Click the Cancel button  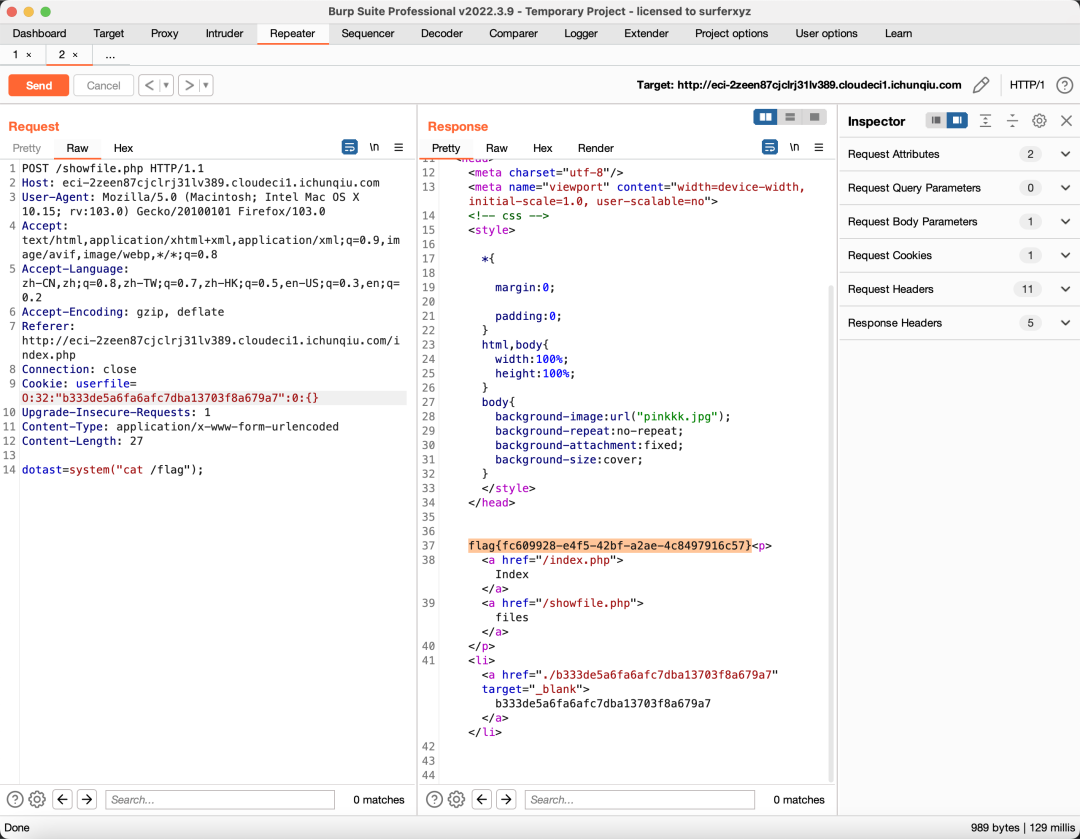tap(103, 85)
